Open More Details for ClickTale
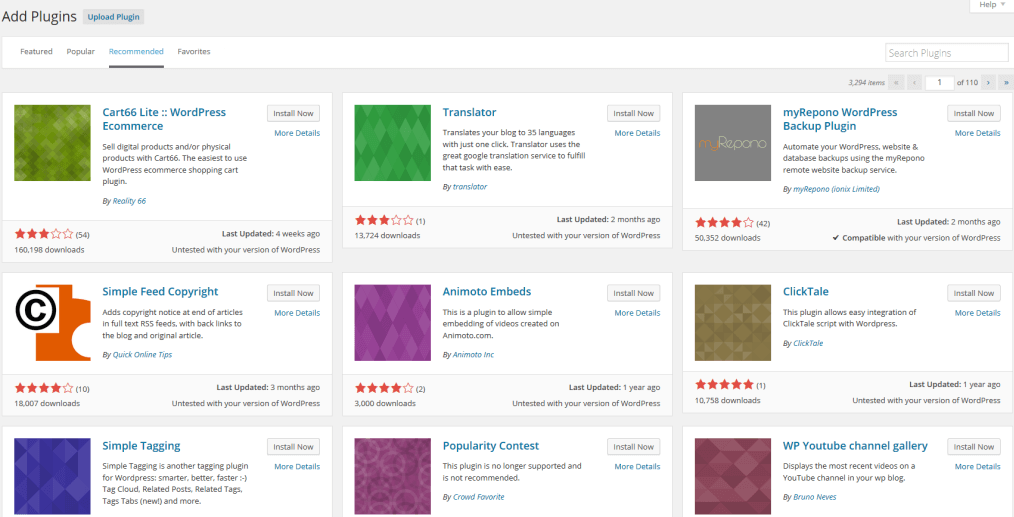Image resolution: width=1014 pixels, height=517 pixels. tap(977, 313)
